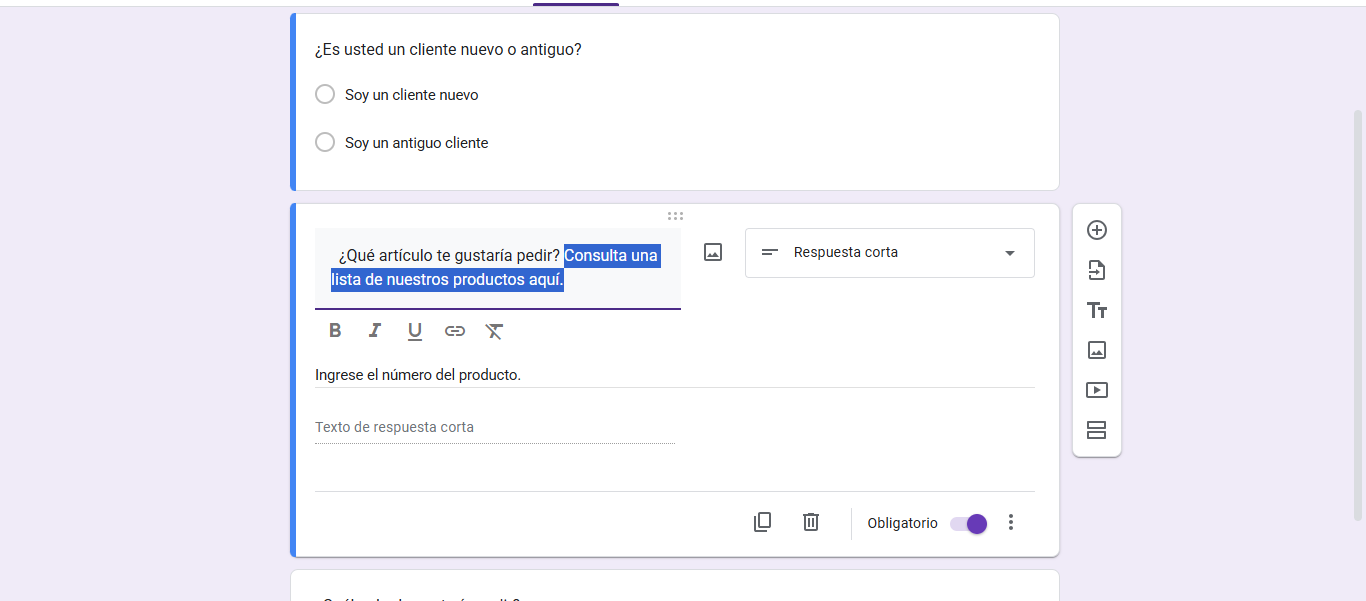The width and height of the screenshot is (1366, 601).
Task: Apply italic formatting to selected text
Action: [x=375, y=331]
